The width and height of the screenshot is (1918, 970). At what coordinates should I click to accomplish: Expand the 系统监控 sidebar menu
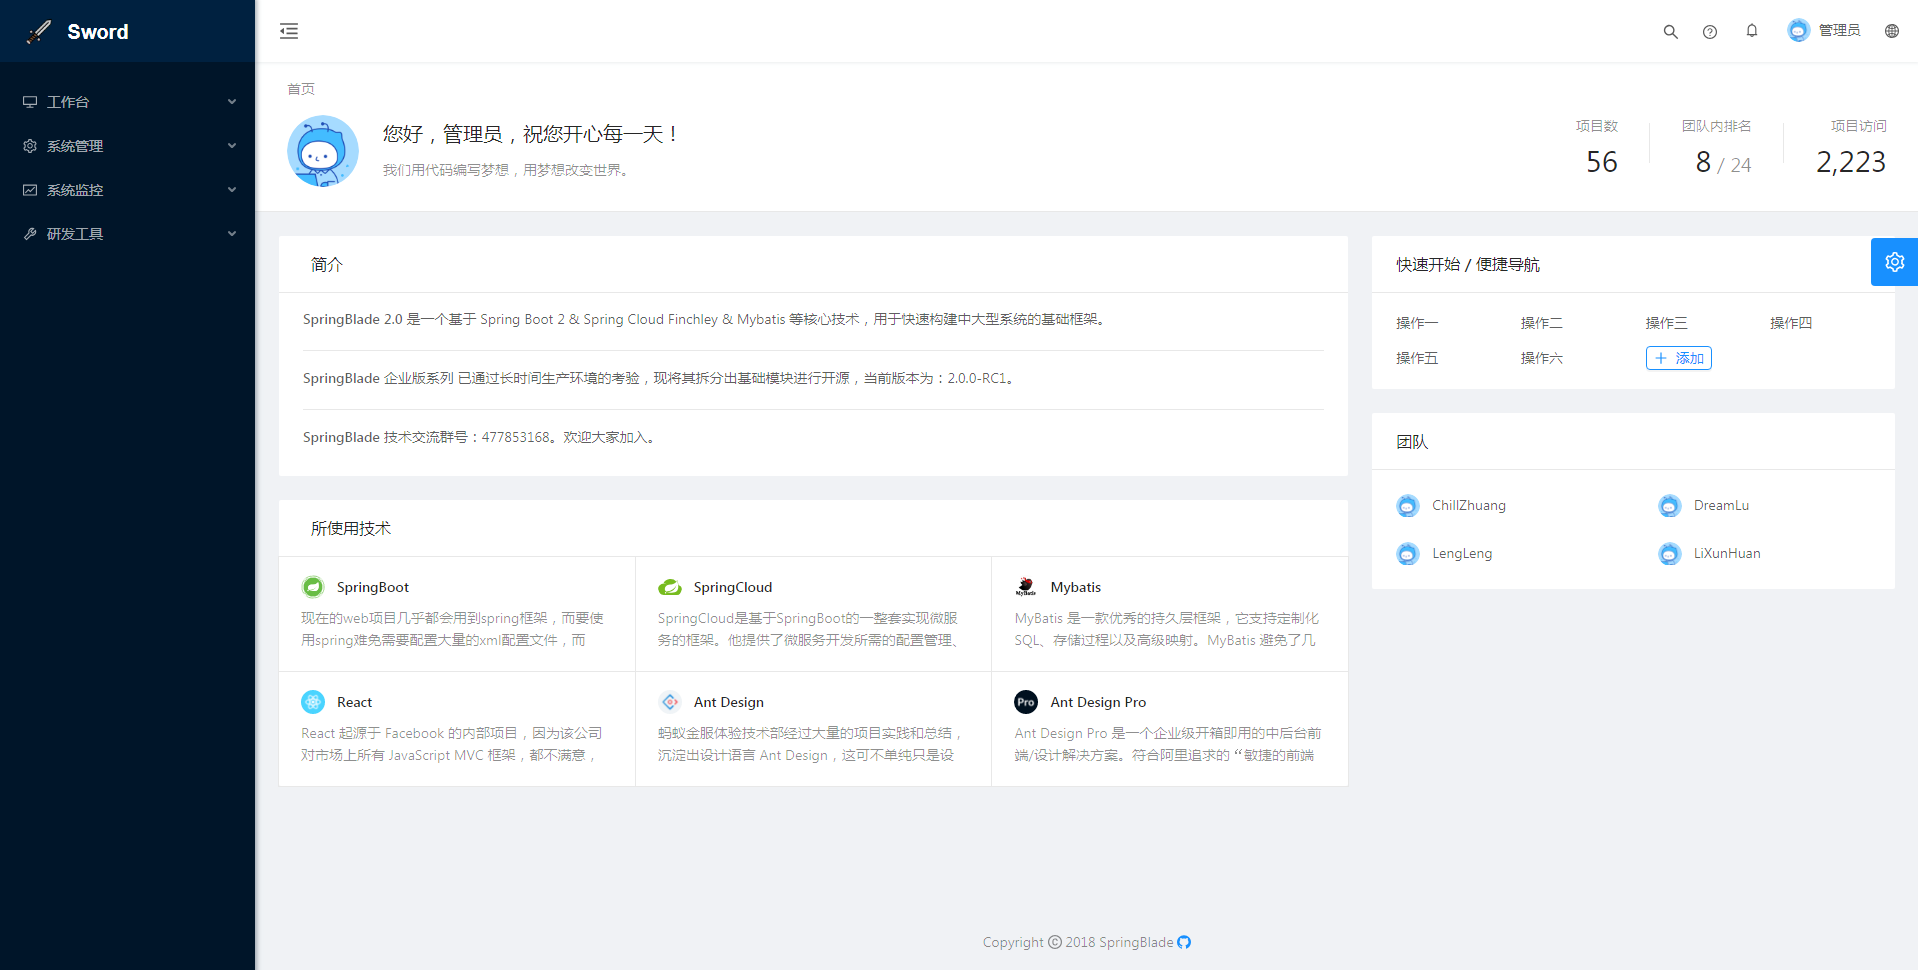[x=127, y=190]
